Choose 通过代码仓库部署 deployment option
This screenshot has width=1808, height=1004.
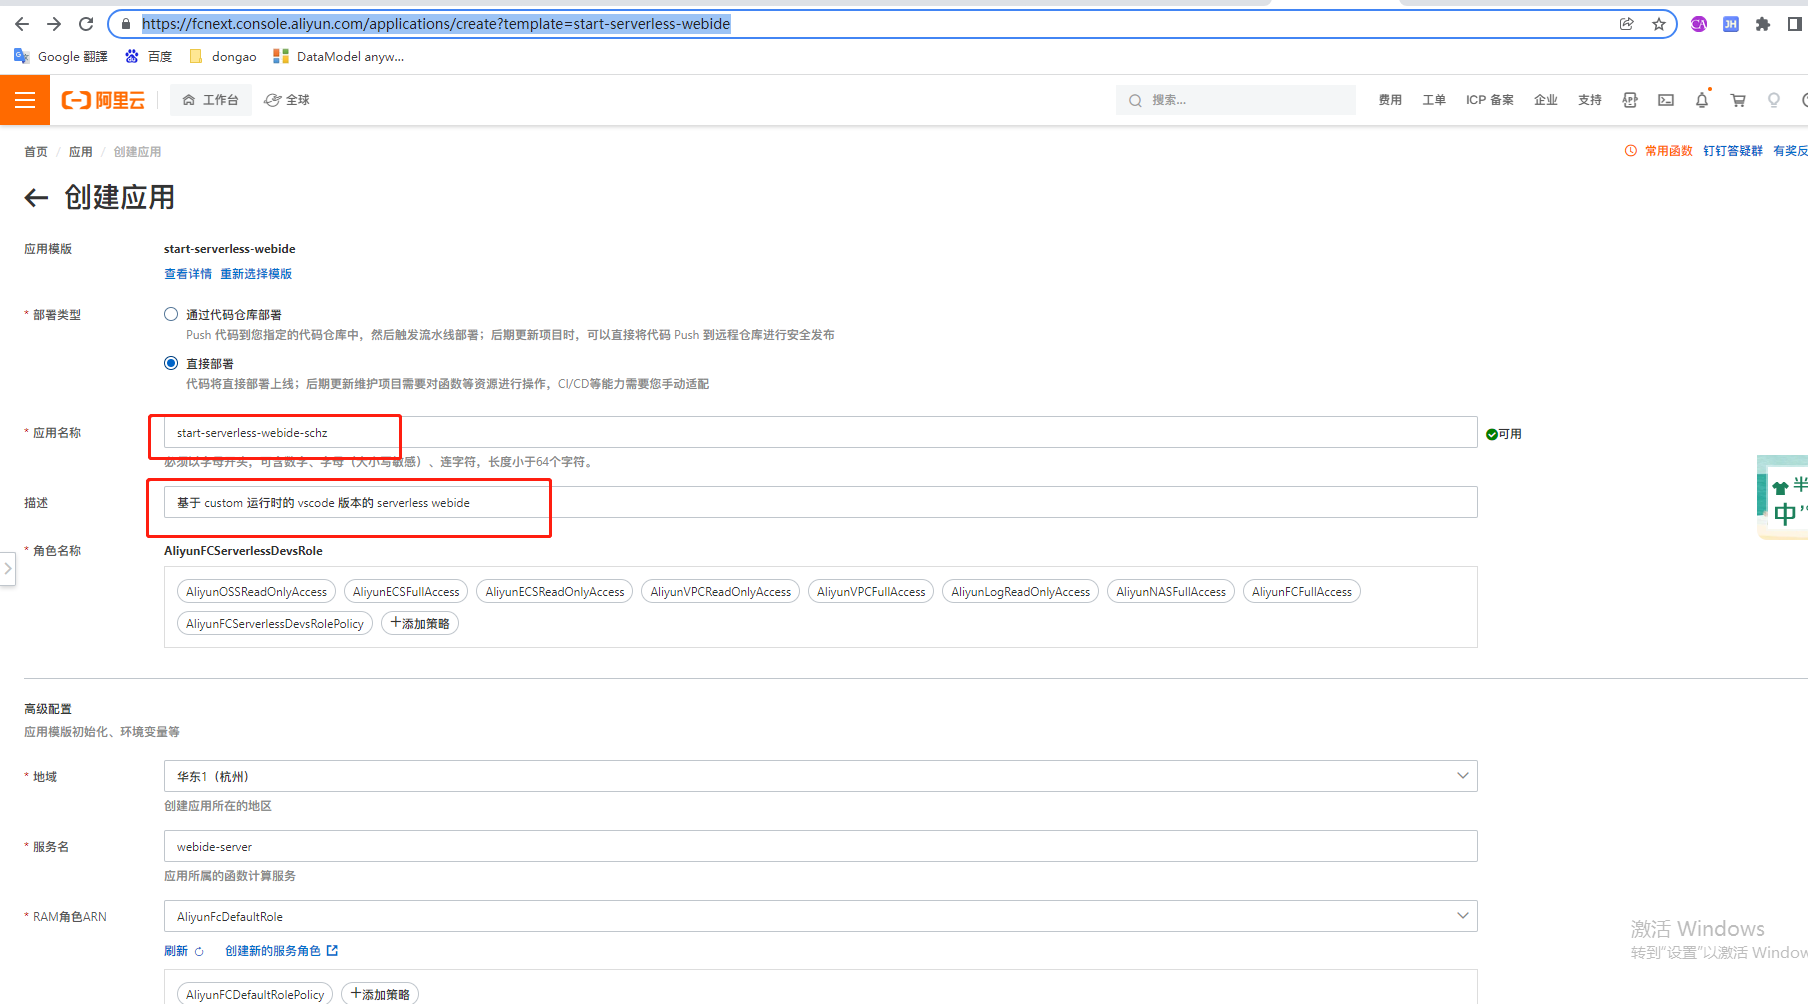point(171,313)
